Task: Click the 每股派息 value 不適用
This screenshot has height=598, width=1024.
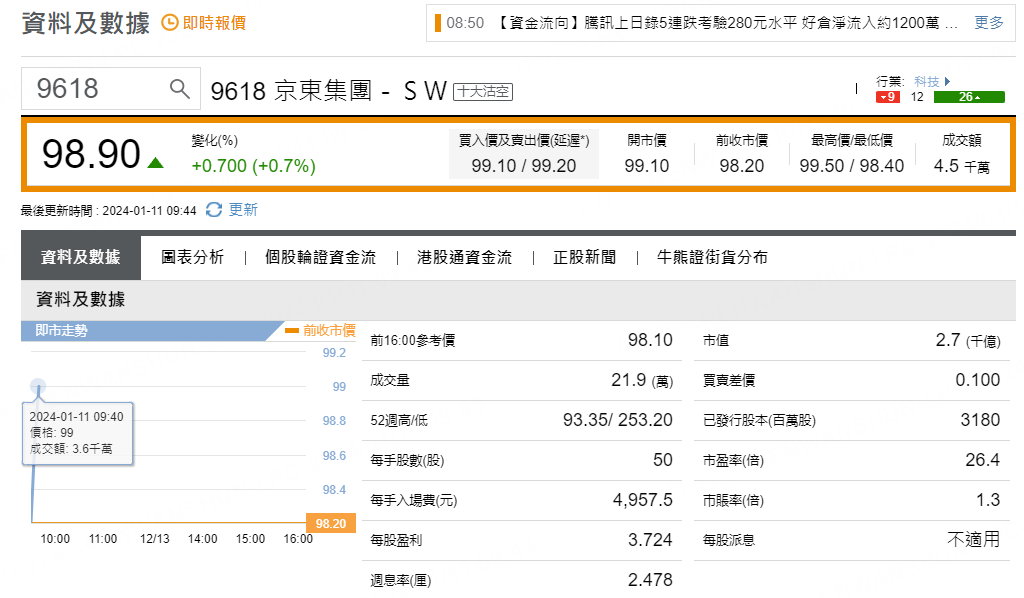Action: click(x=974, y=539)
